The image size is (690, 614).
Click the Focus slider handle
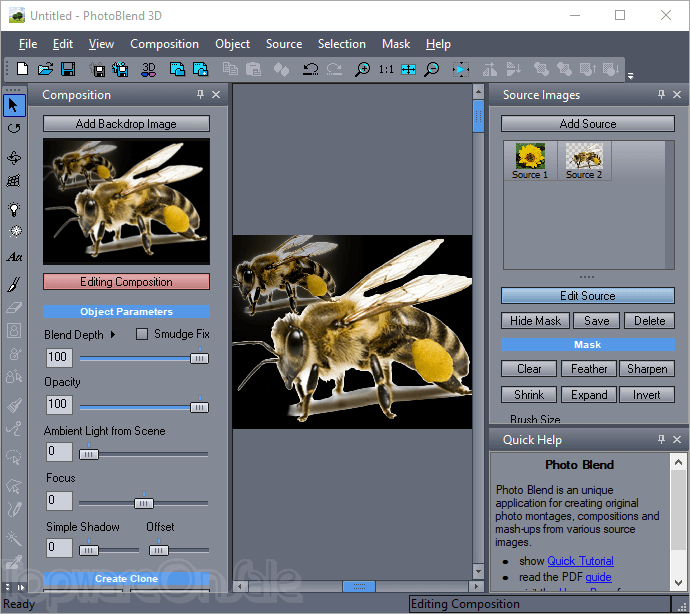click(143, 502)
